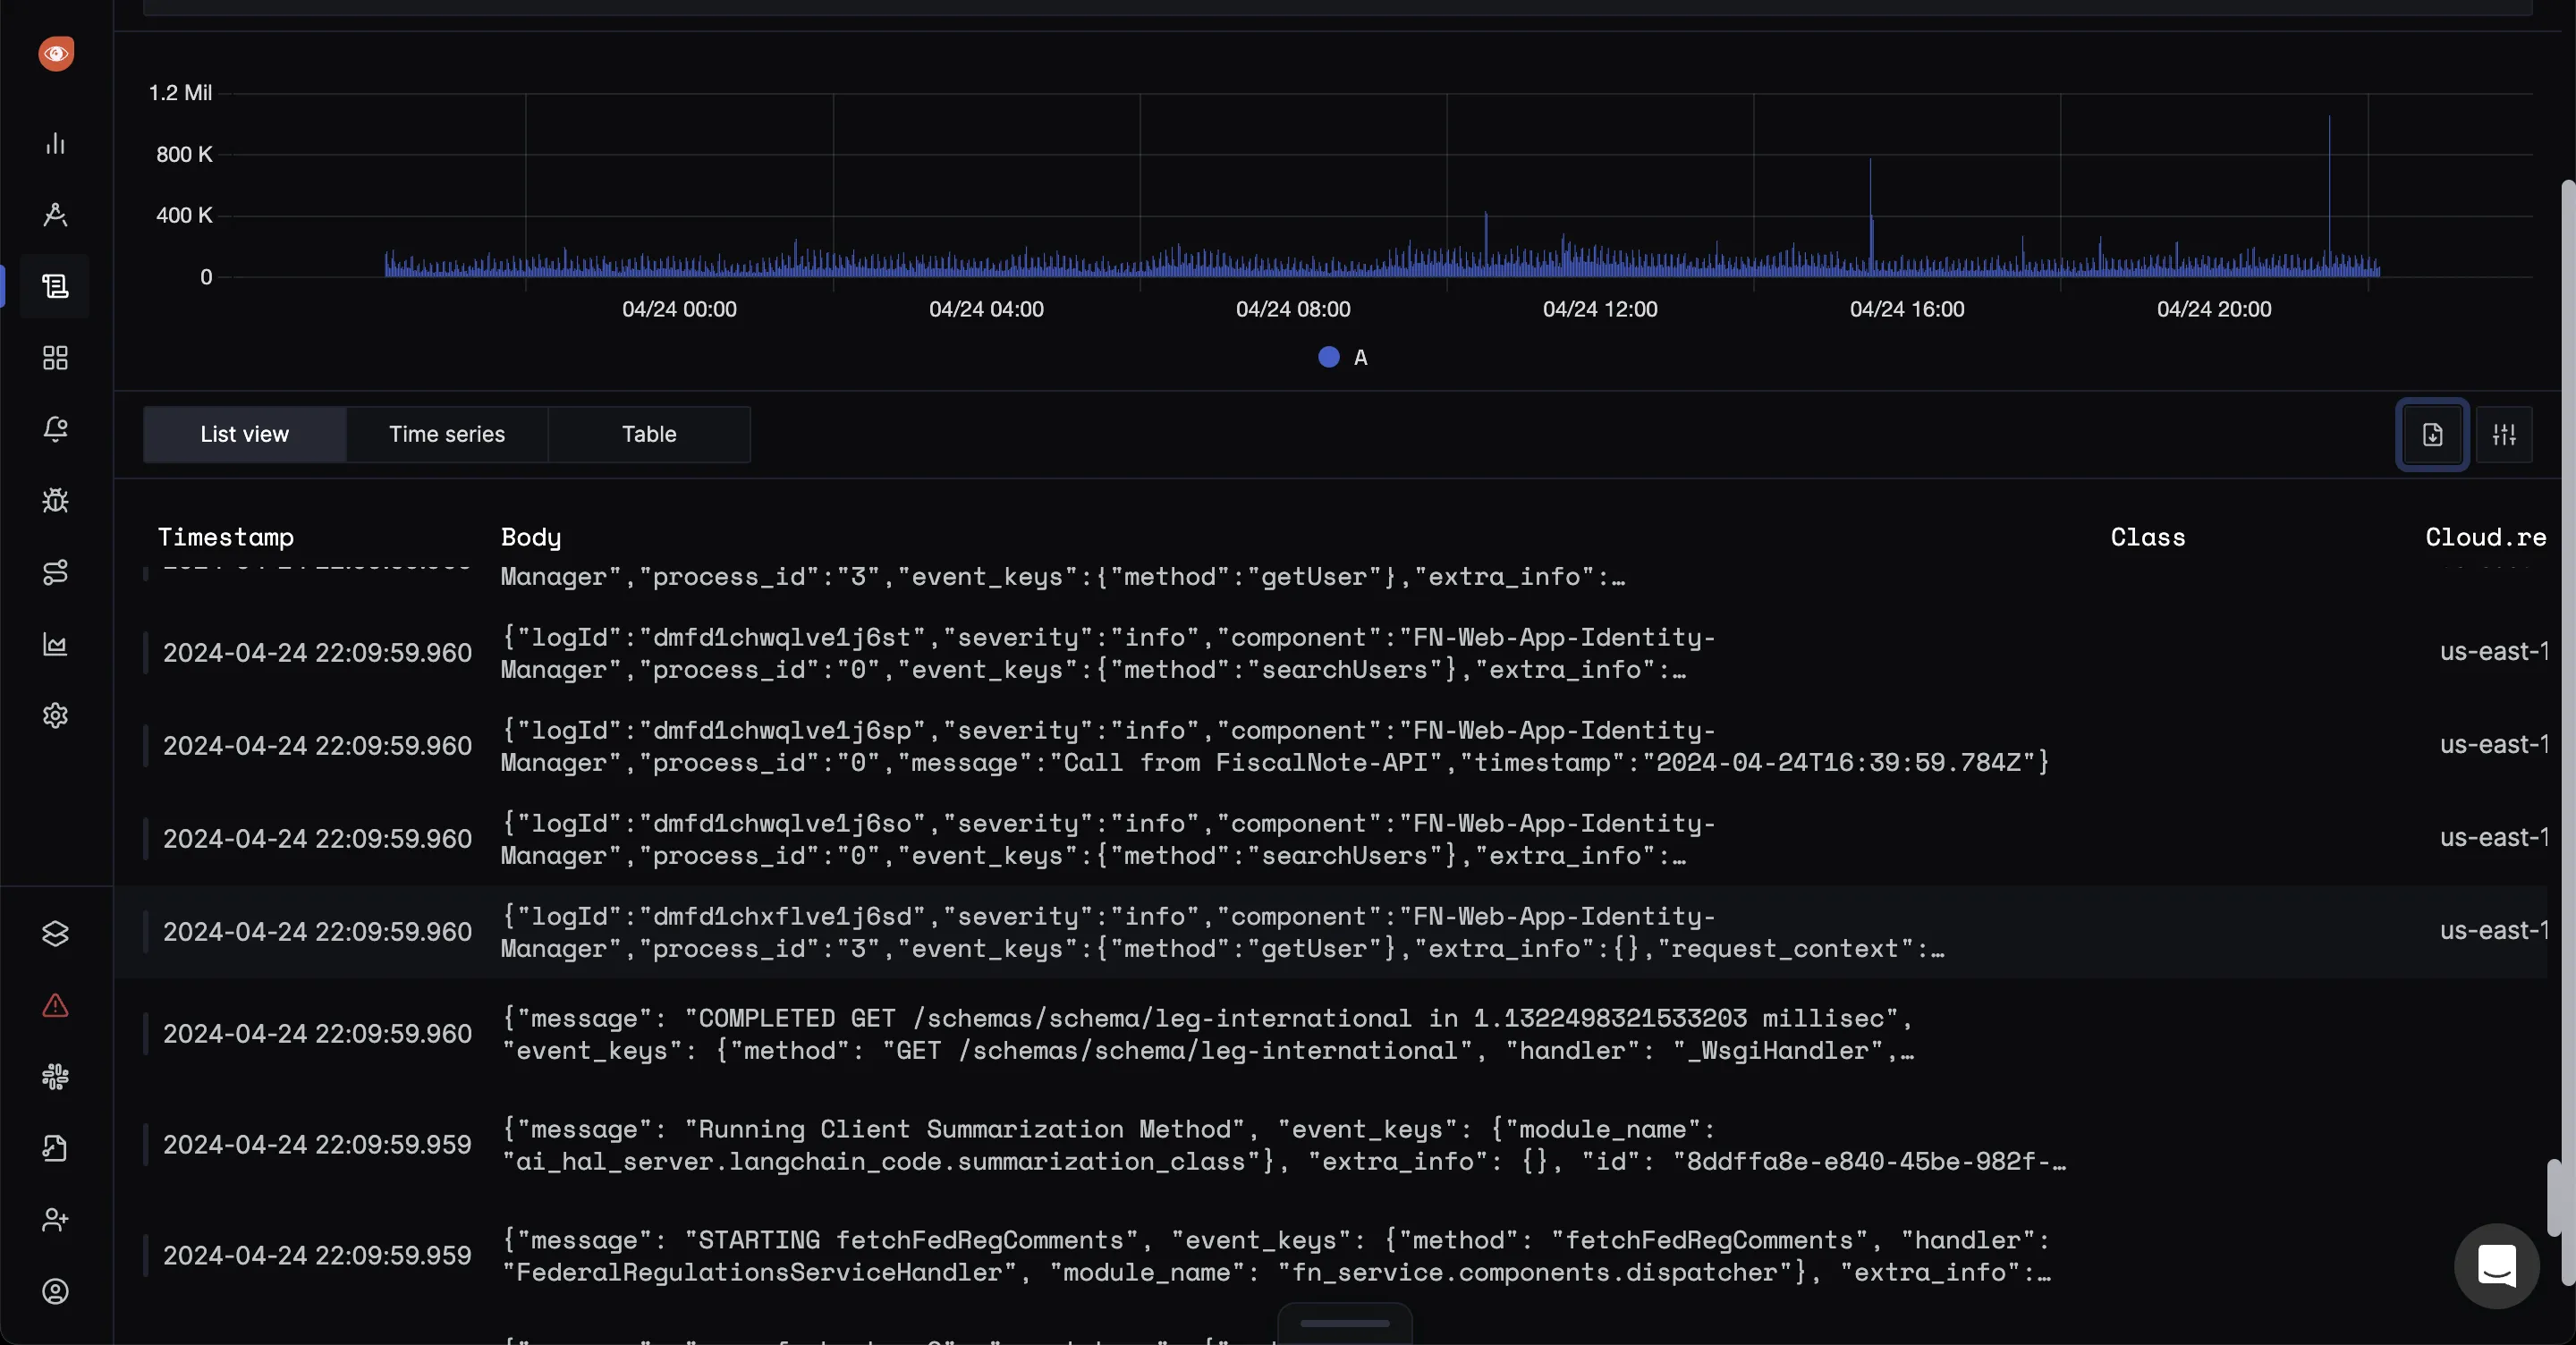Image resolution: width=2576 pixels, height=1345 pixels.
Task: Click the tallest chart spike after 20:00
Action: click(2329, 196)
